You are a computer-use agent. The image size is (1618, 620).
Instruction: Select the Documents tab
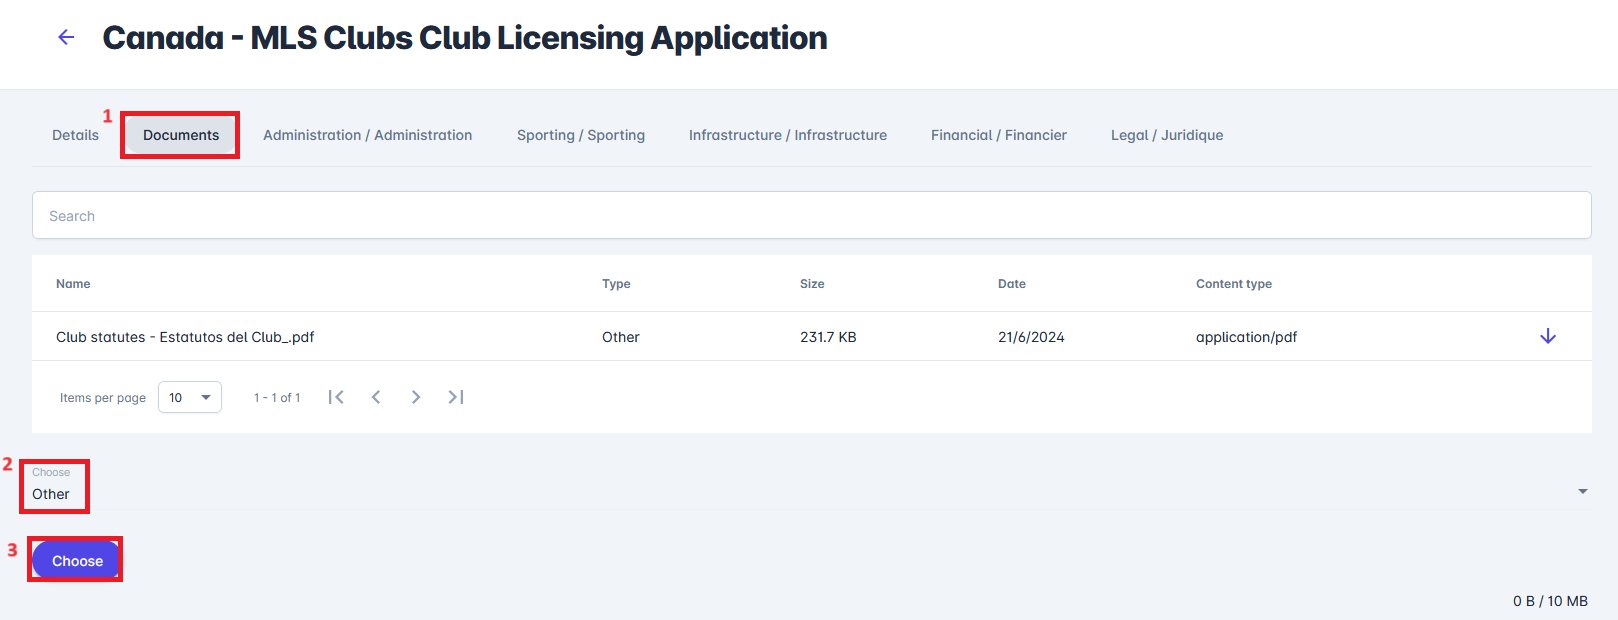tap(181, 135)
